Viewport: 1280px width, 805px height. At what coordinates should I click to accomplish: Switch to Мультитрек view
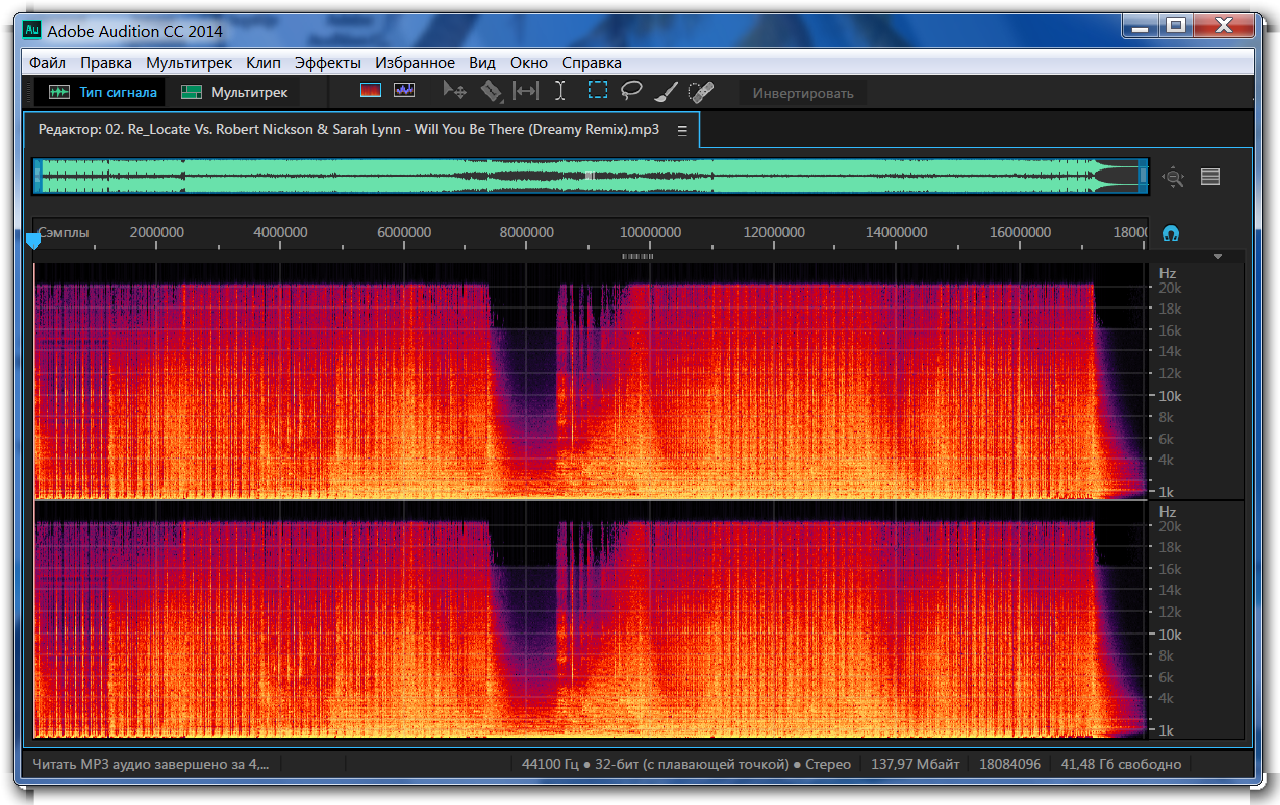234,92
